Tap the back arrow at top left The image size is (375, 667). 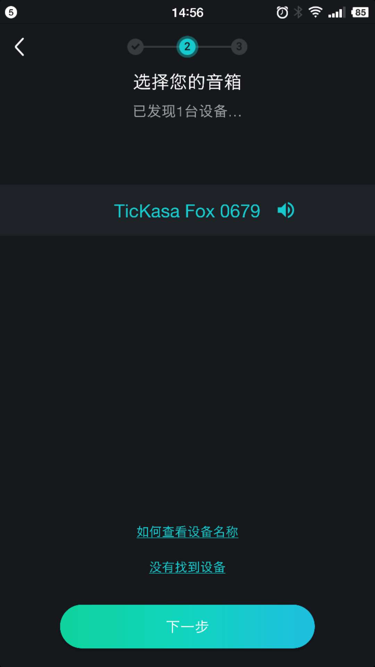click(x=20, y=47)
